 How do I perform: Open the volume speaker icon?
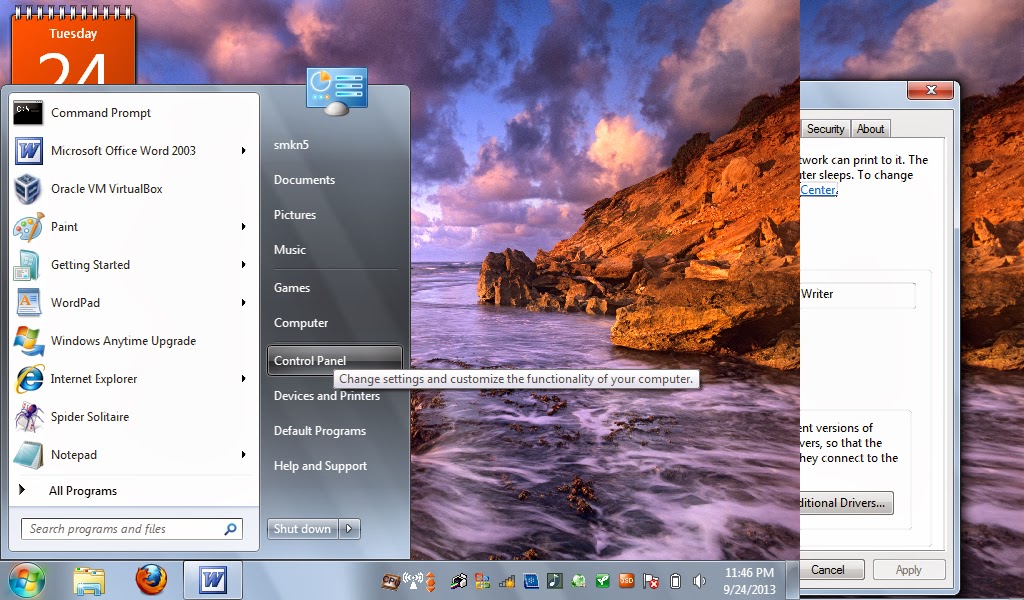click(x=699, y=580)
